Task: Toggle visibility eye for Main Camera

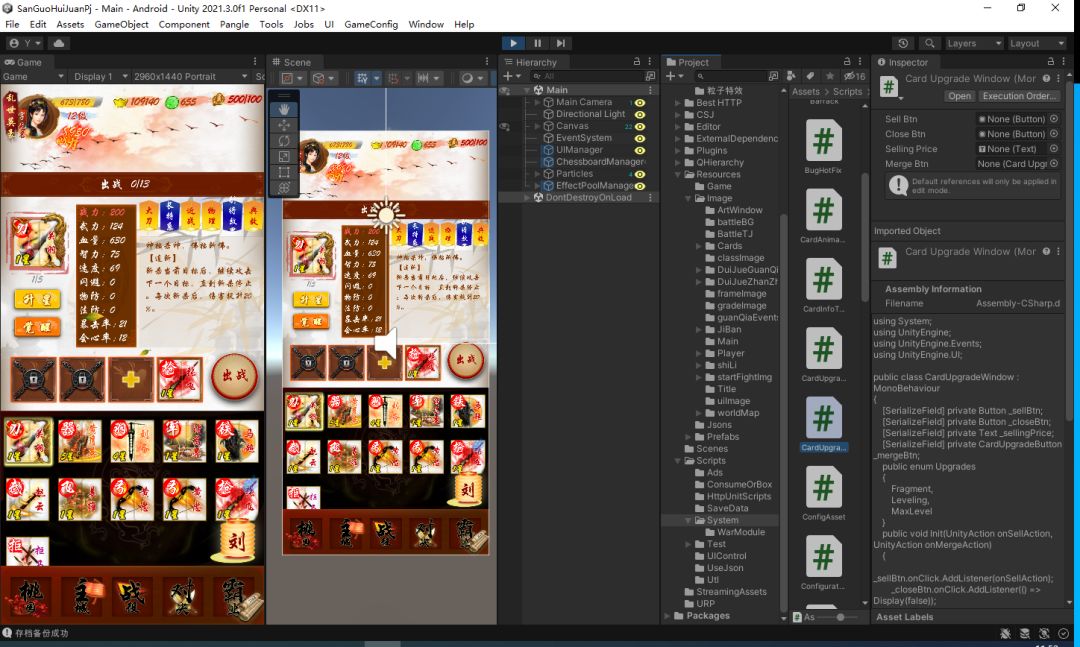Action: coord(640,102)
